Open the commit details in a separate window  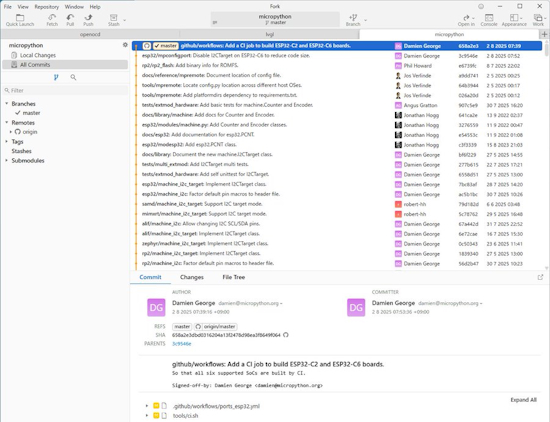(541, 277)
